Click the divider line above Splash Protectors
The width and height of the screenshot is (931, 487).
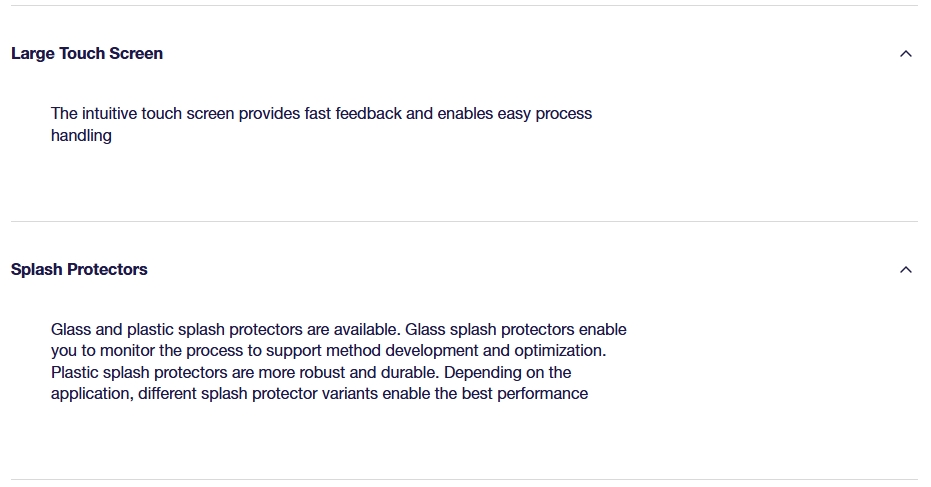[x=464, y=221]
